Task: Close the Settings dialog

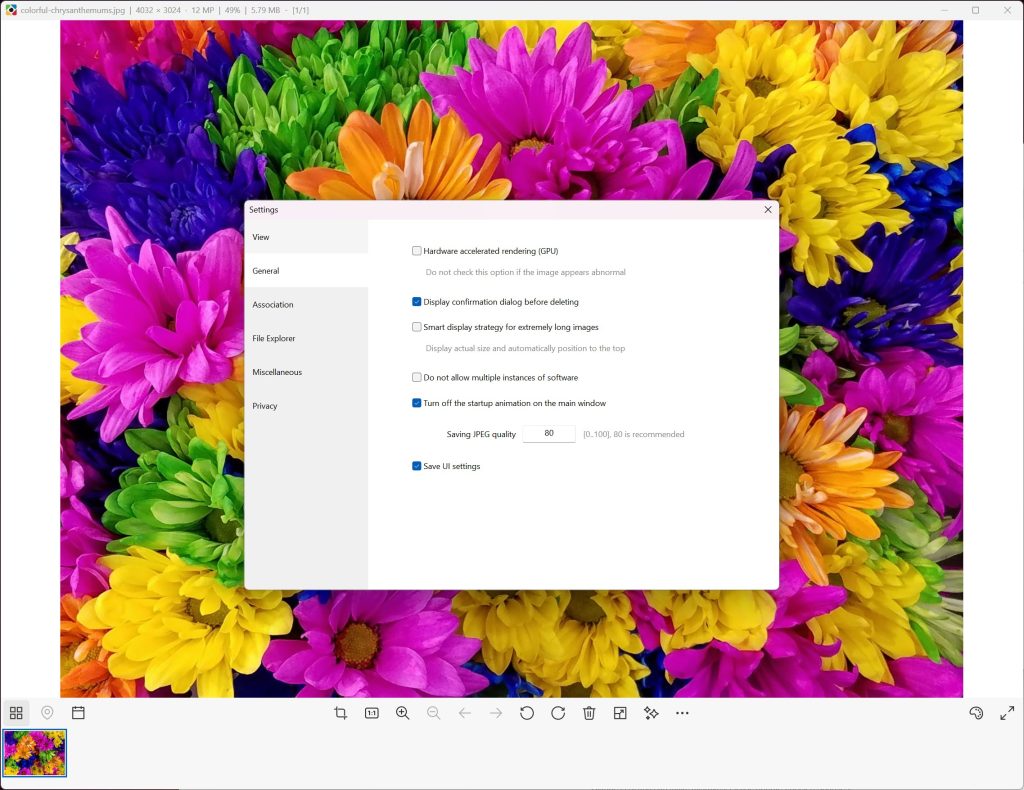Action: 768,210
